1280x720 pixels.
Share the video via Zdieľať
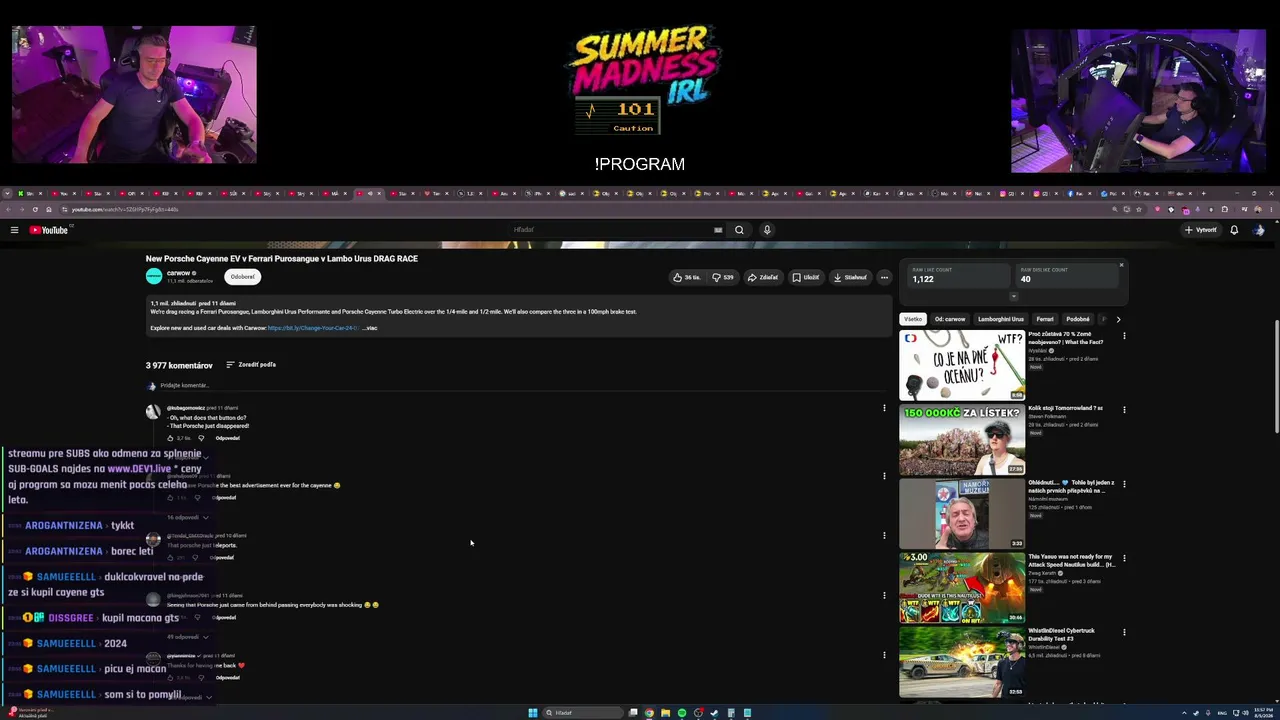[763, 277]
